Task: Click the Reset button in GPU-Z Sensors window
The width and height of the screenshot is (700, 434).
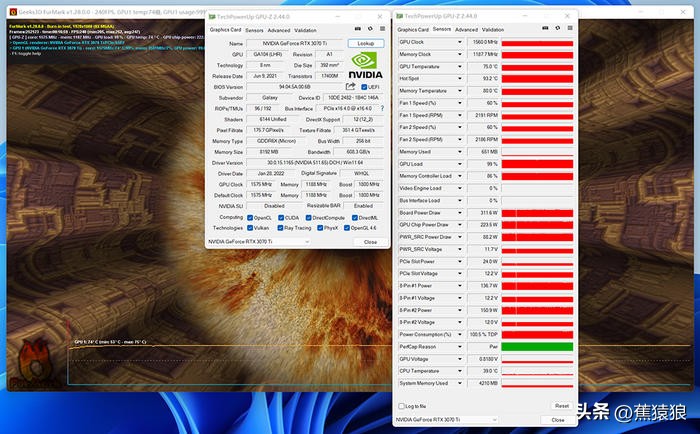Action: pos(562,406)
